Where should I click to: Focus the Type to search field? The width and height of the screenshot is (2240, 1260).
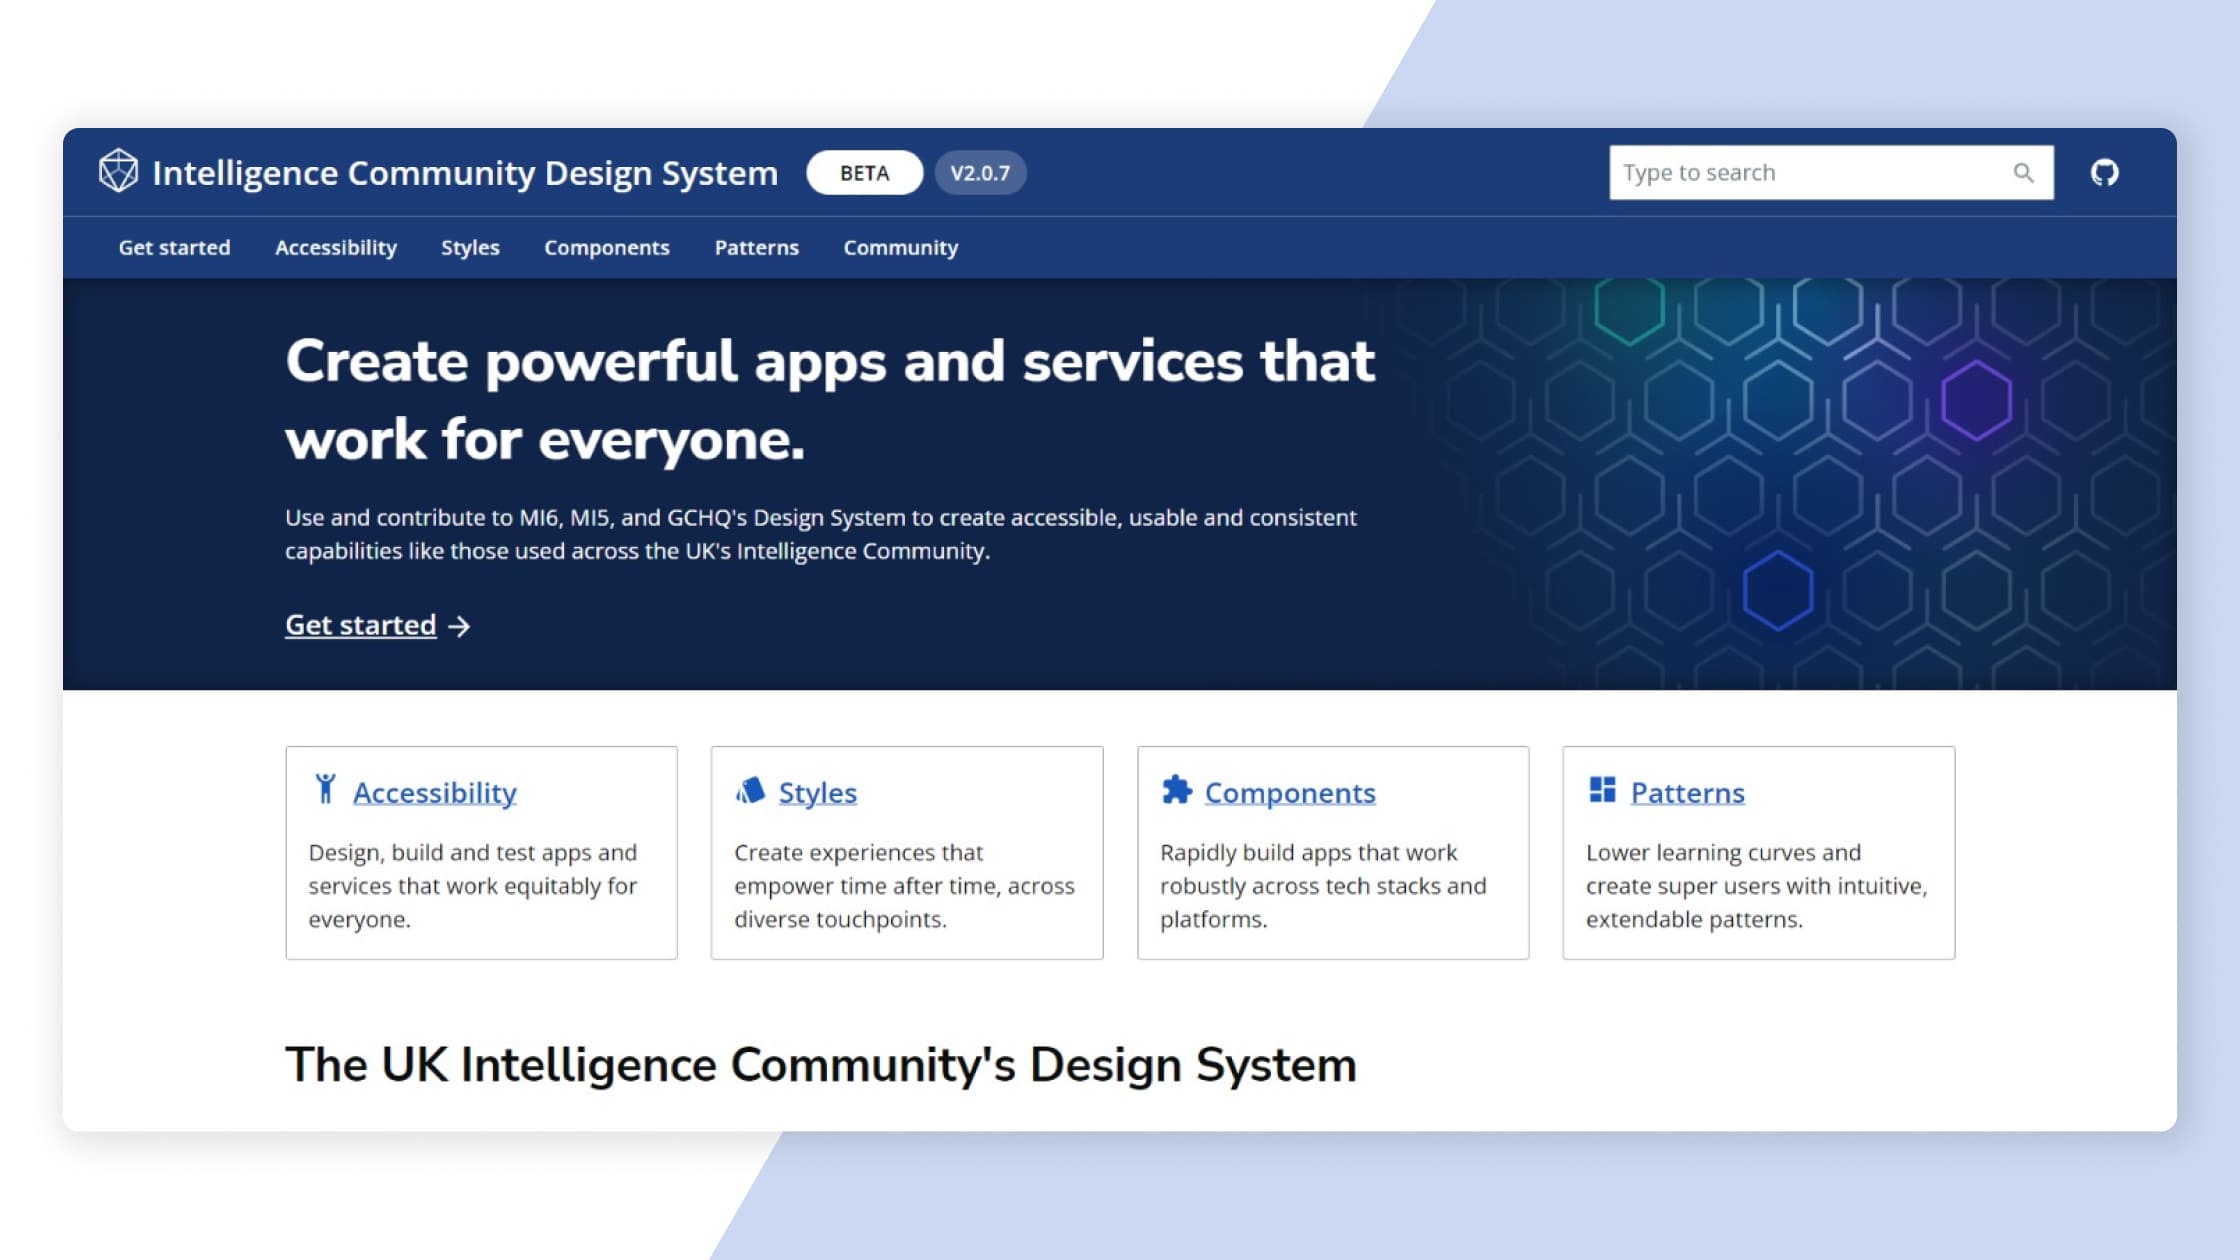tap(1831, 172)
